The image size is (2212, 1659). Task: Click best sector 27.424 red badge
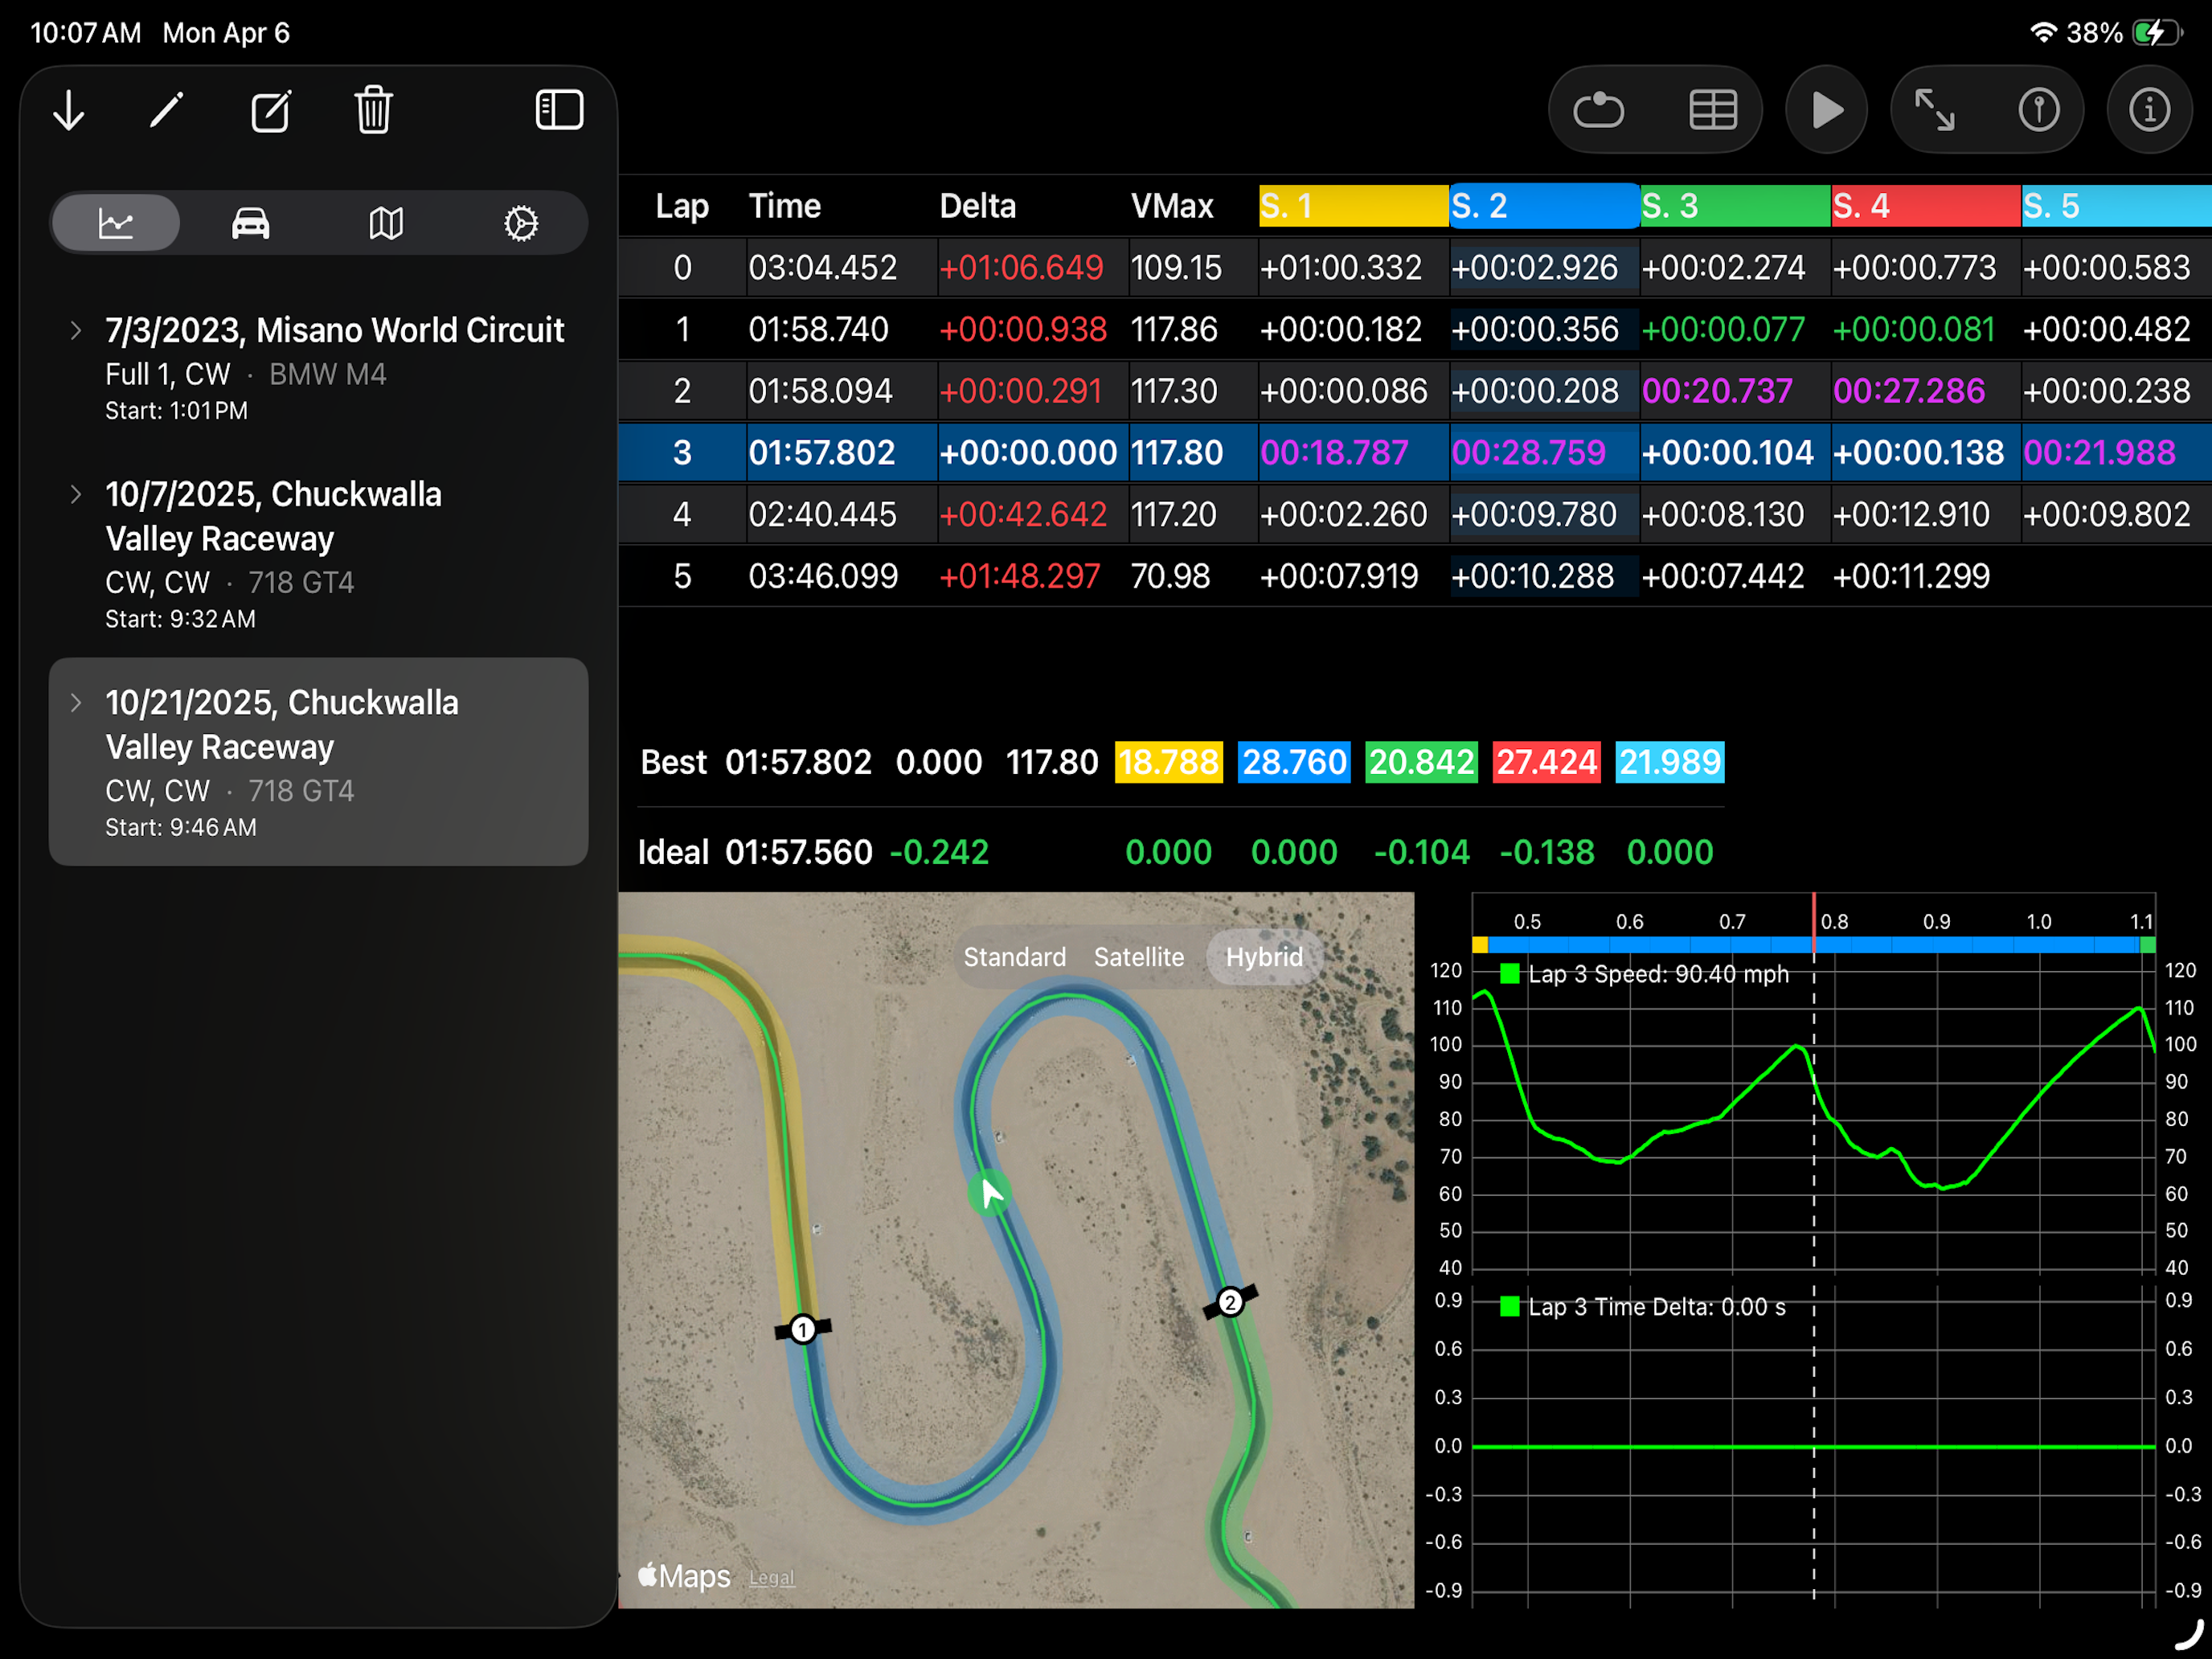point(1546,762)
